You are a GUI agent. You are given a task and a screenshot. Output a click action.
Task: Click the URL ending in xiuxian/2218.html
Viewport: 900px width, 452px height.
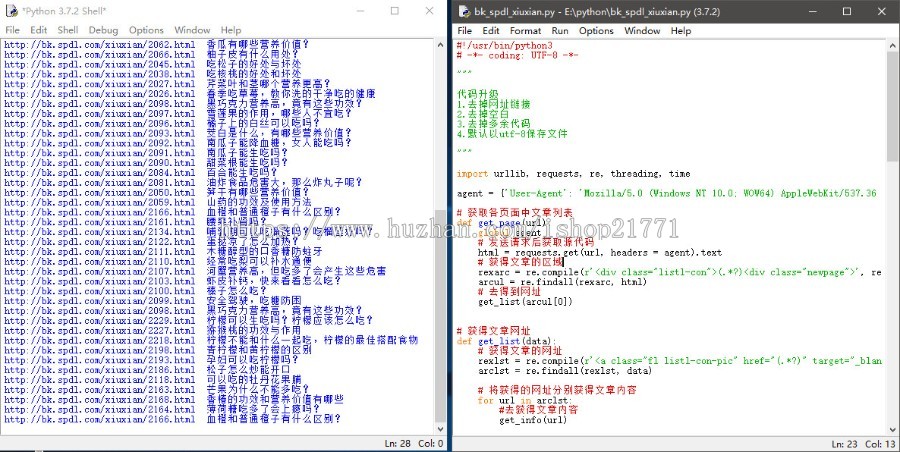coord(99,341)
